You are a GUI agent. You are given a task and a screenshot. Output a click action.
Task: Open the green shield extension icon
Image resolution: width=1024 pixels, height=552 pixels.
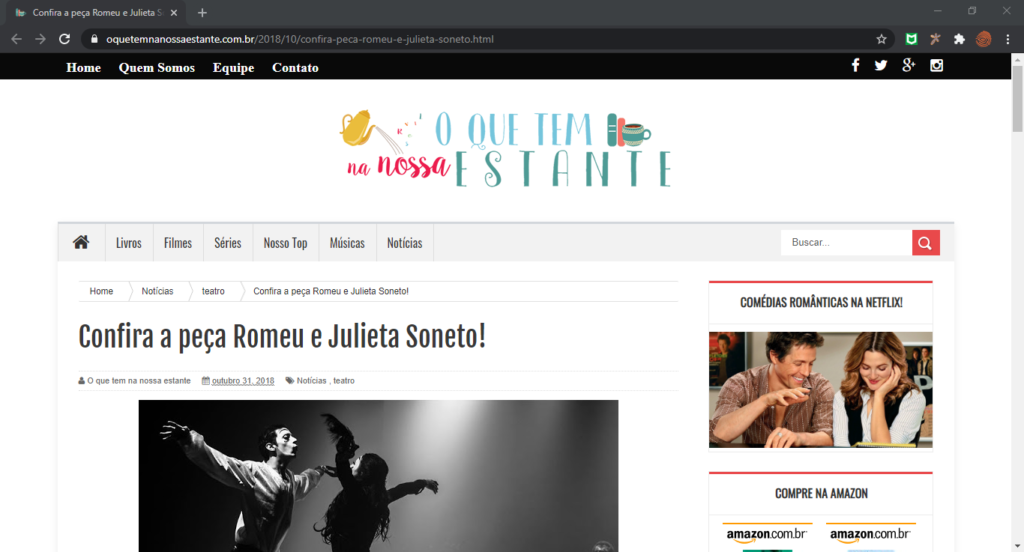(911, 39)
